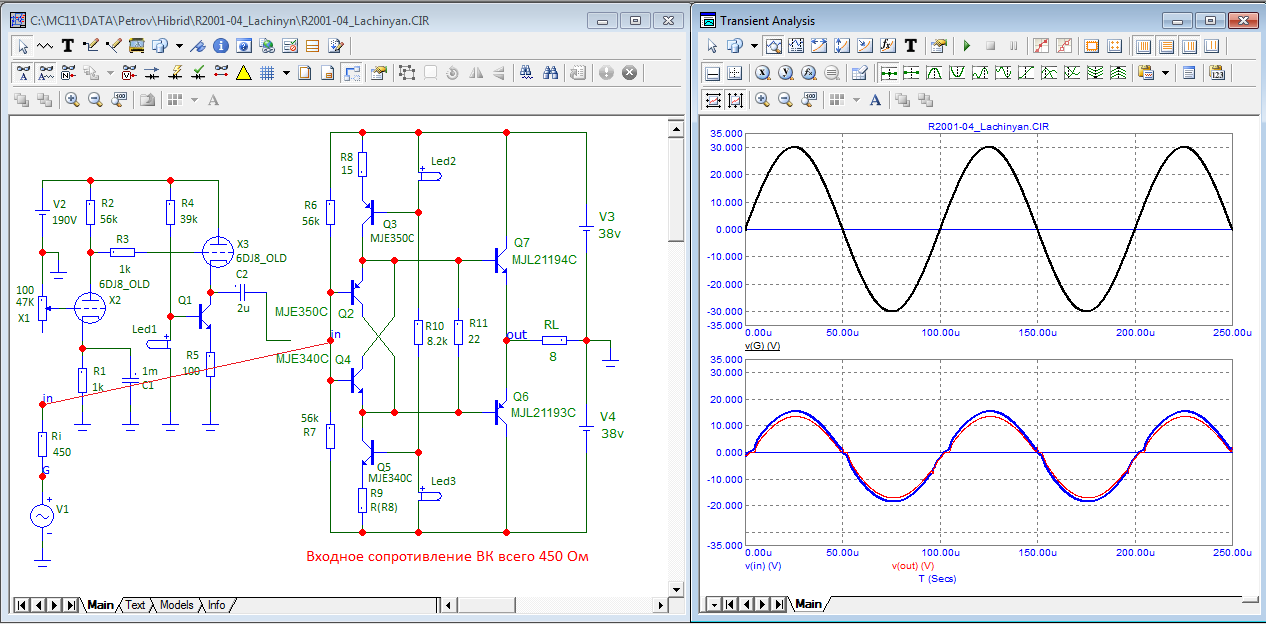Viewport: 1266px width, 624px height.
Task: Click the Info mode icon in schematic toolbar
Action: pos(221,45)
